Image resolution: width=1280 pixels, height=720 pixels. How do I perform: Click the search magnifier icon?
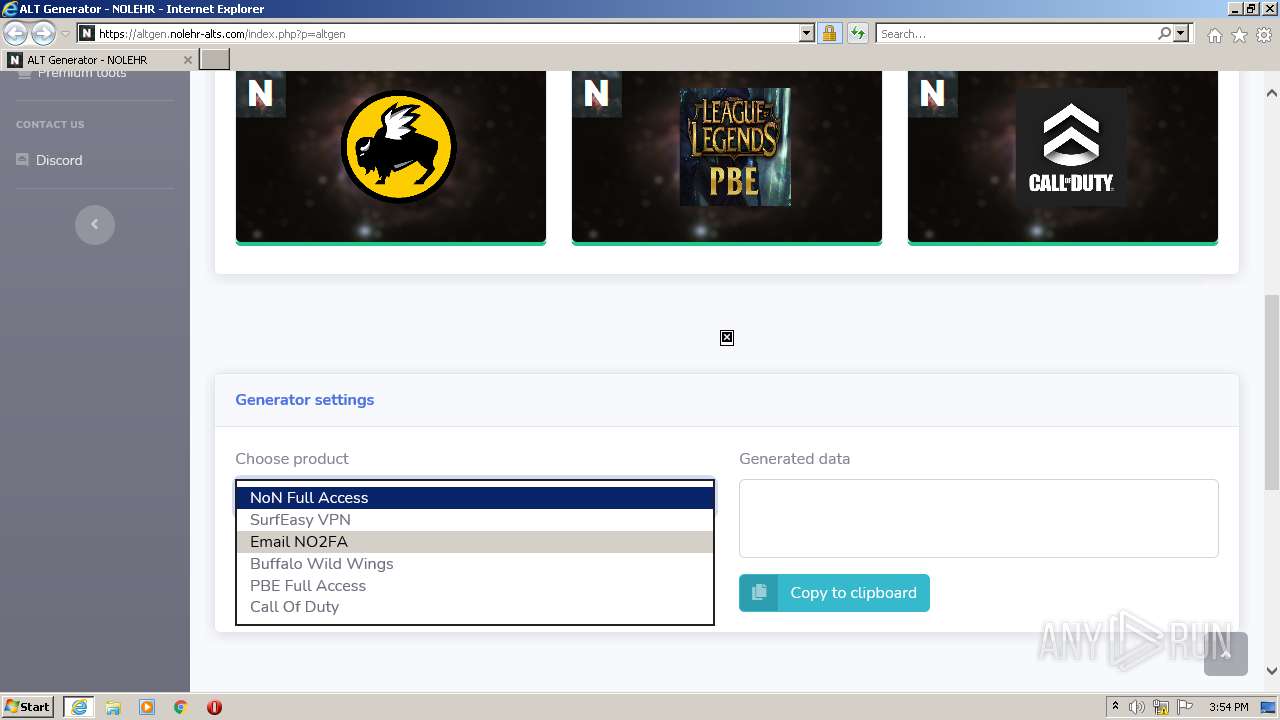[x=1164, y=33]
